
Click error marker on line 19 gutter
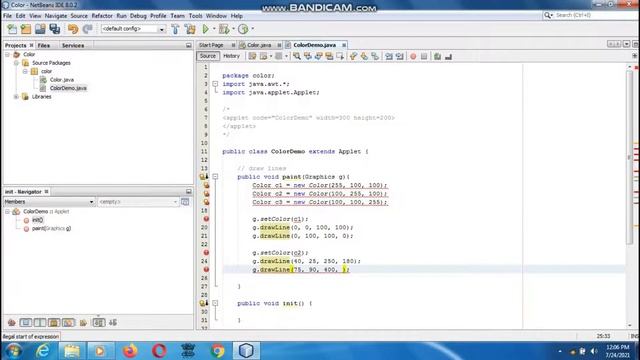[x=206, y=219]
